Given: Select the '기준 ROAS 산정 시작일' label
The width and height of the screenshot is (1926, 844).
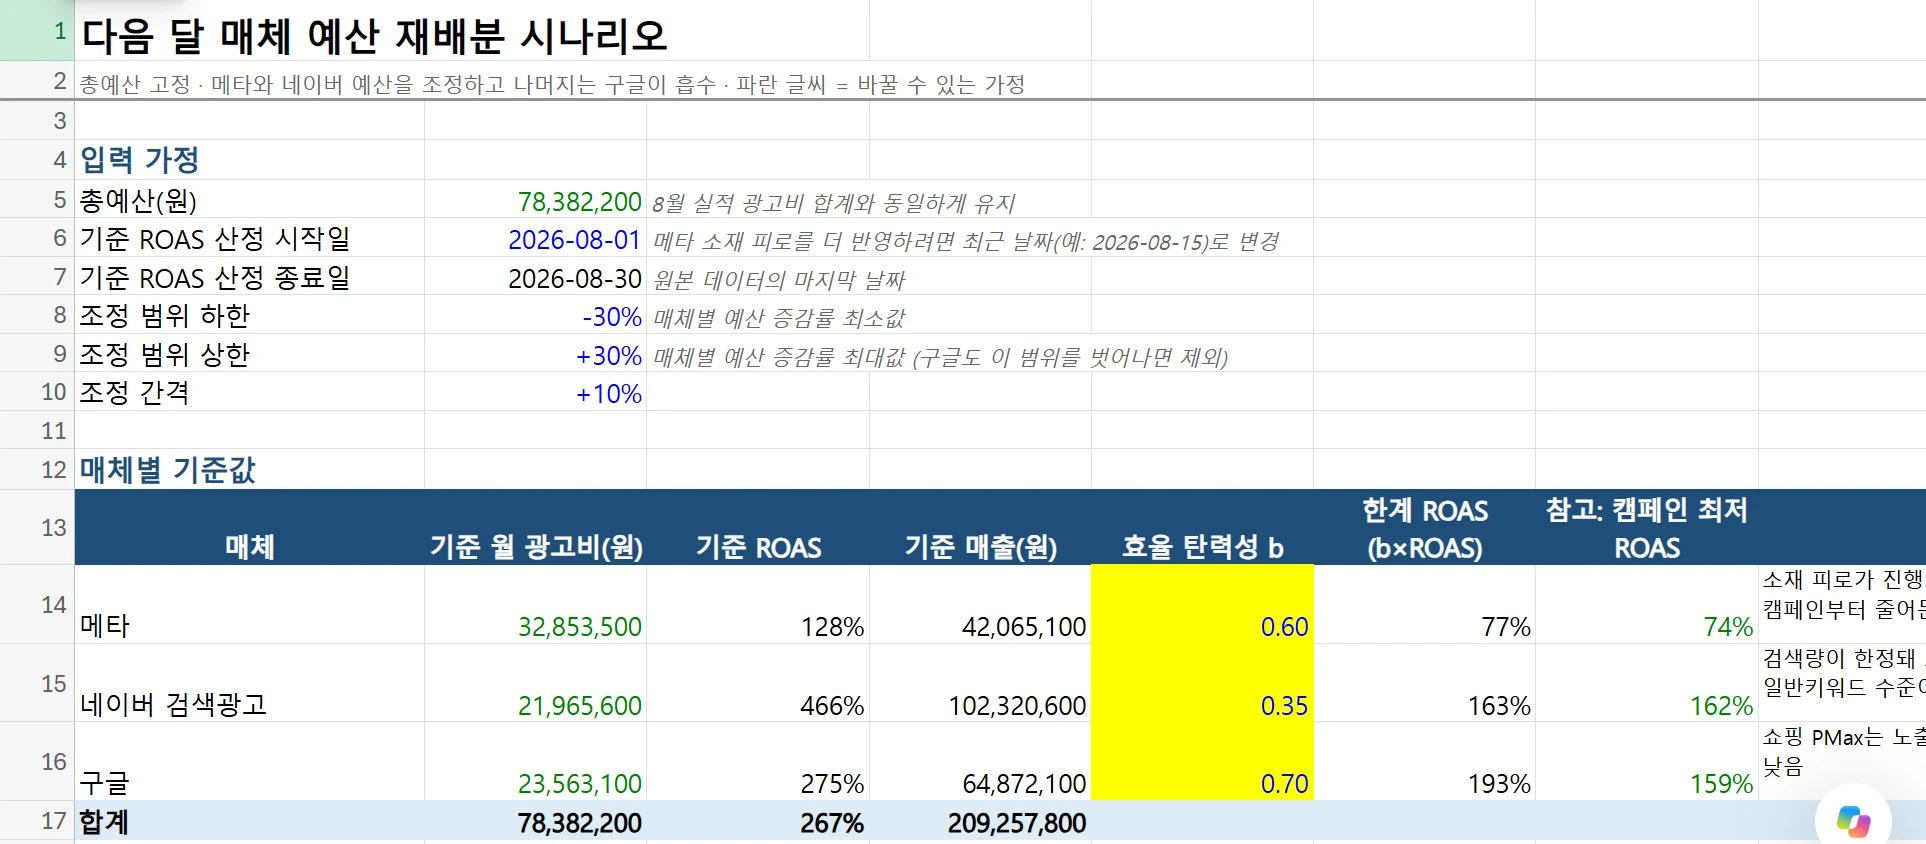Looking at the screenshot, I should tap(214, 239).
